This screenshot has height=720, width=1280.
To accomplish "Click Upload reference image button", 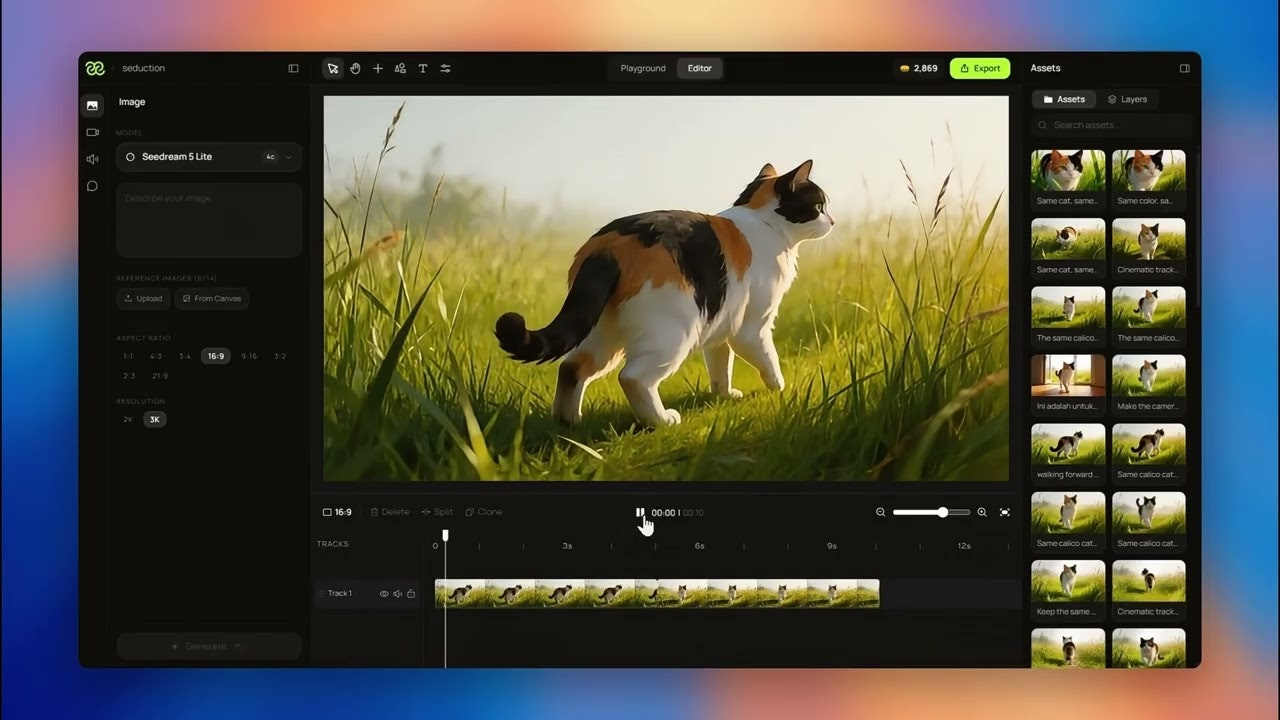I will click(x=143, y=298).
